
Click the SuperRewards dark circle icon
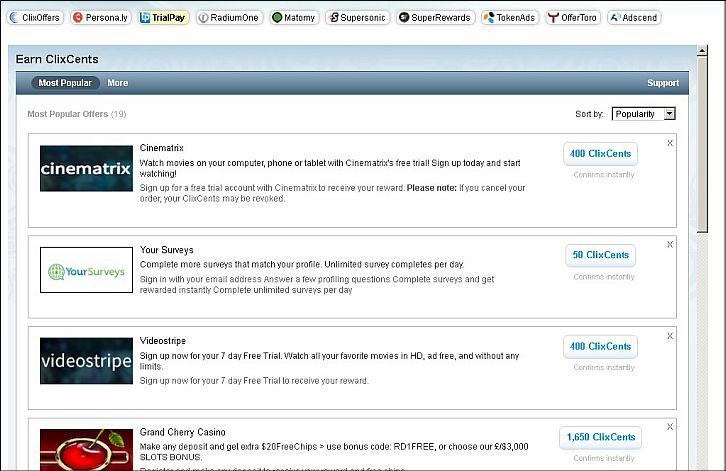pos(404,18)
